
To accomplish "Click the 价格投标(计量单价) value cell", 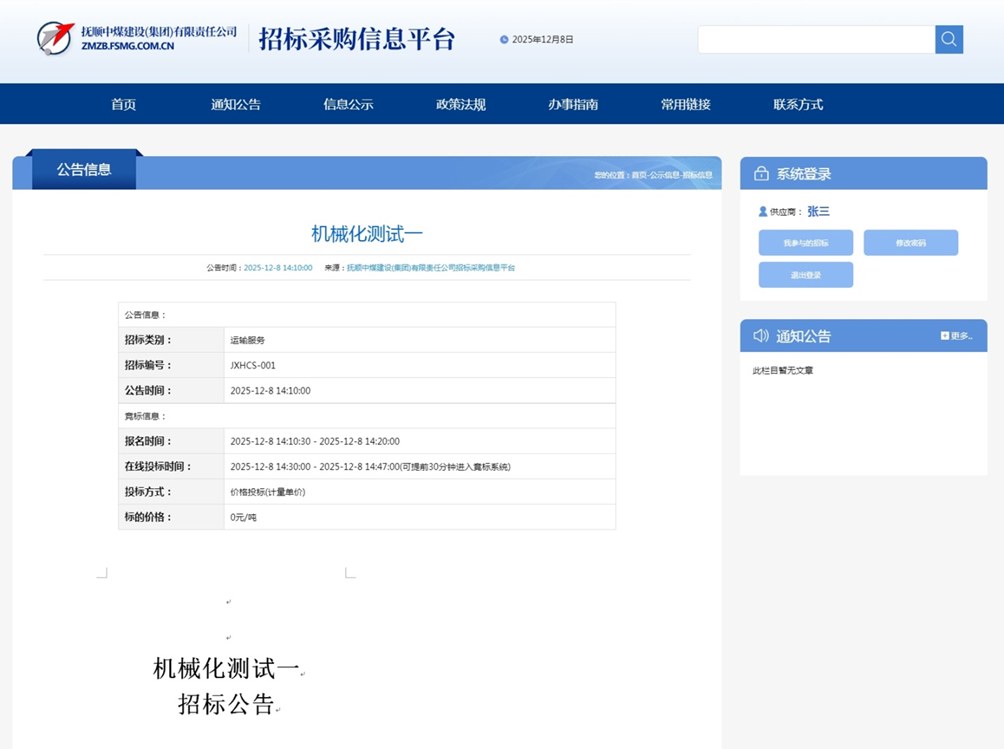I will pyautogui.click(x=419, y=492).
